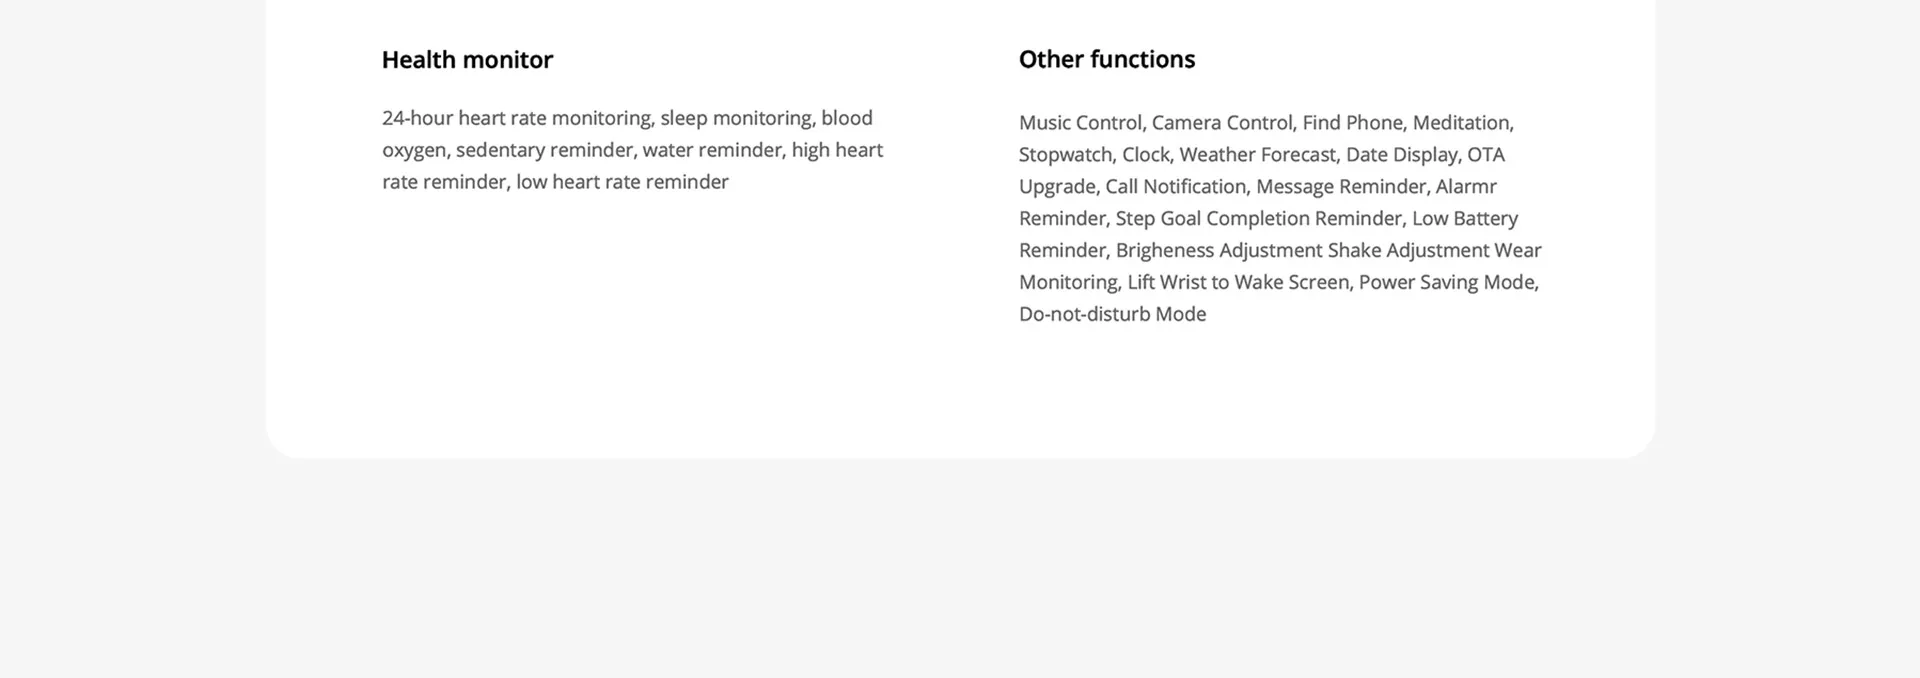Viewport: 1920px width, 678px height.
Task: Click the 'Find Phone' text
Action: click(x=1352, y=123)
